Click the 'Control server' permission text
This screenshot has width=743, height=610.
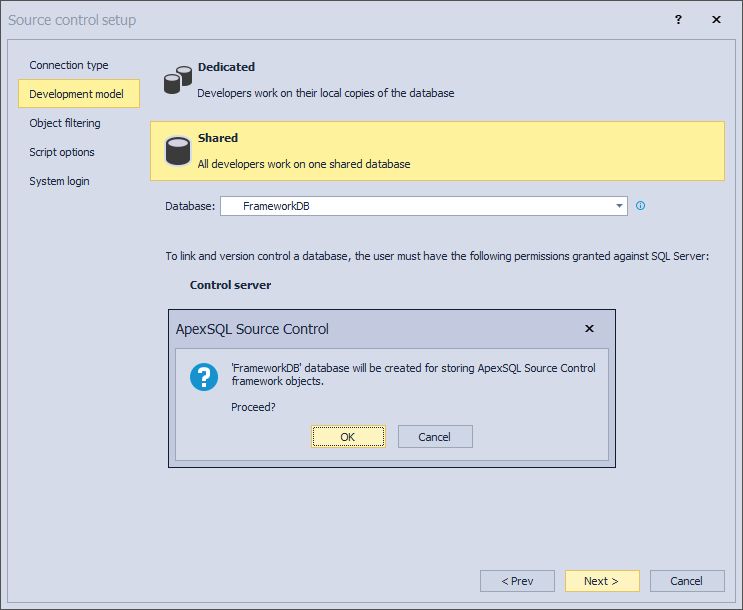(230, 285)
